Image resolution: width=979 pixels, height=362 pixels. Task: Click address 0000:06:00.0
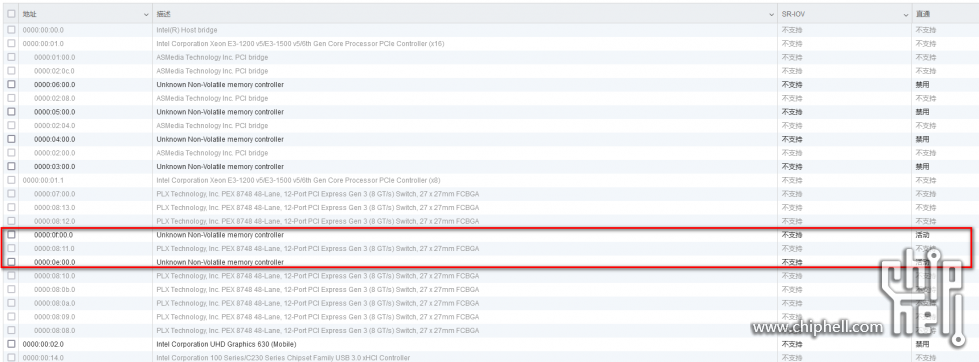(x=54, y=84)
